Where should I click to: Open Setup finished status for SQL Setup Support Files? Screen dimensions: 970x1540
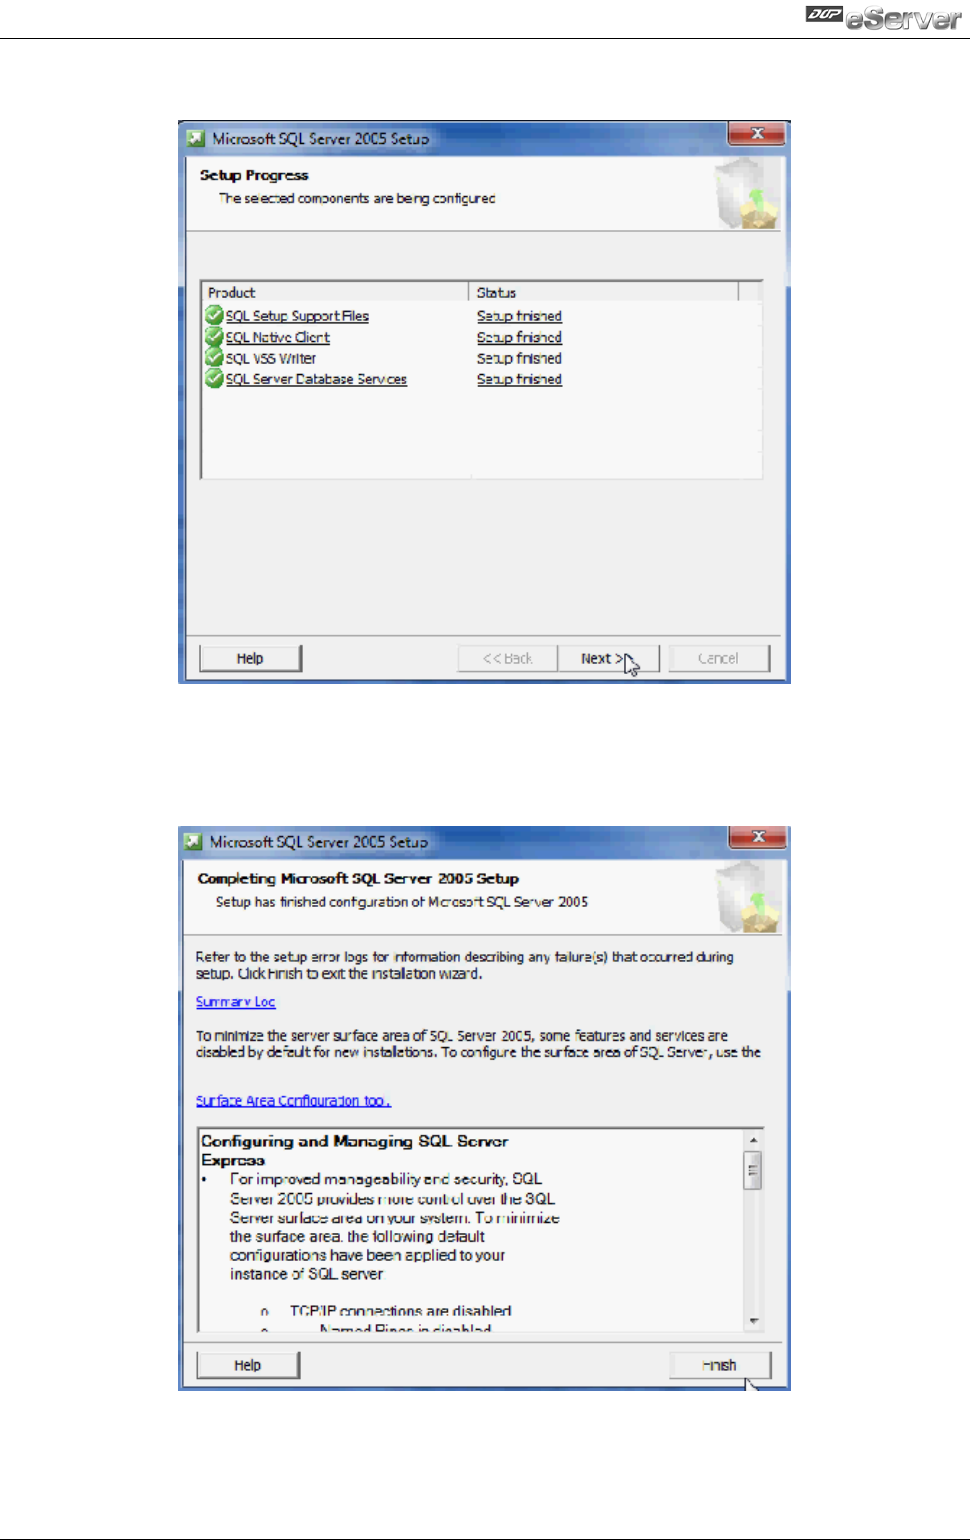pos(519,316)
